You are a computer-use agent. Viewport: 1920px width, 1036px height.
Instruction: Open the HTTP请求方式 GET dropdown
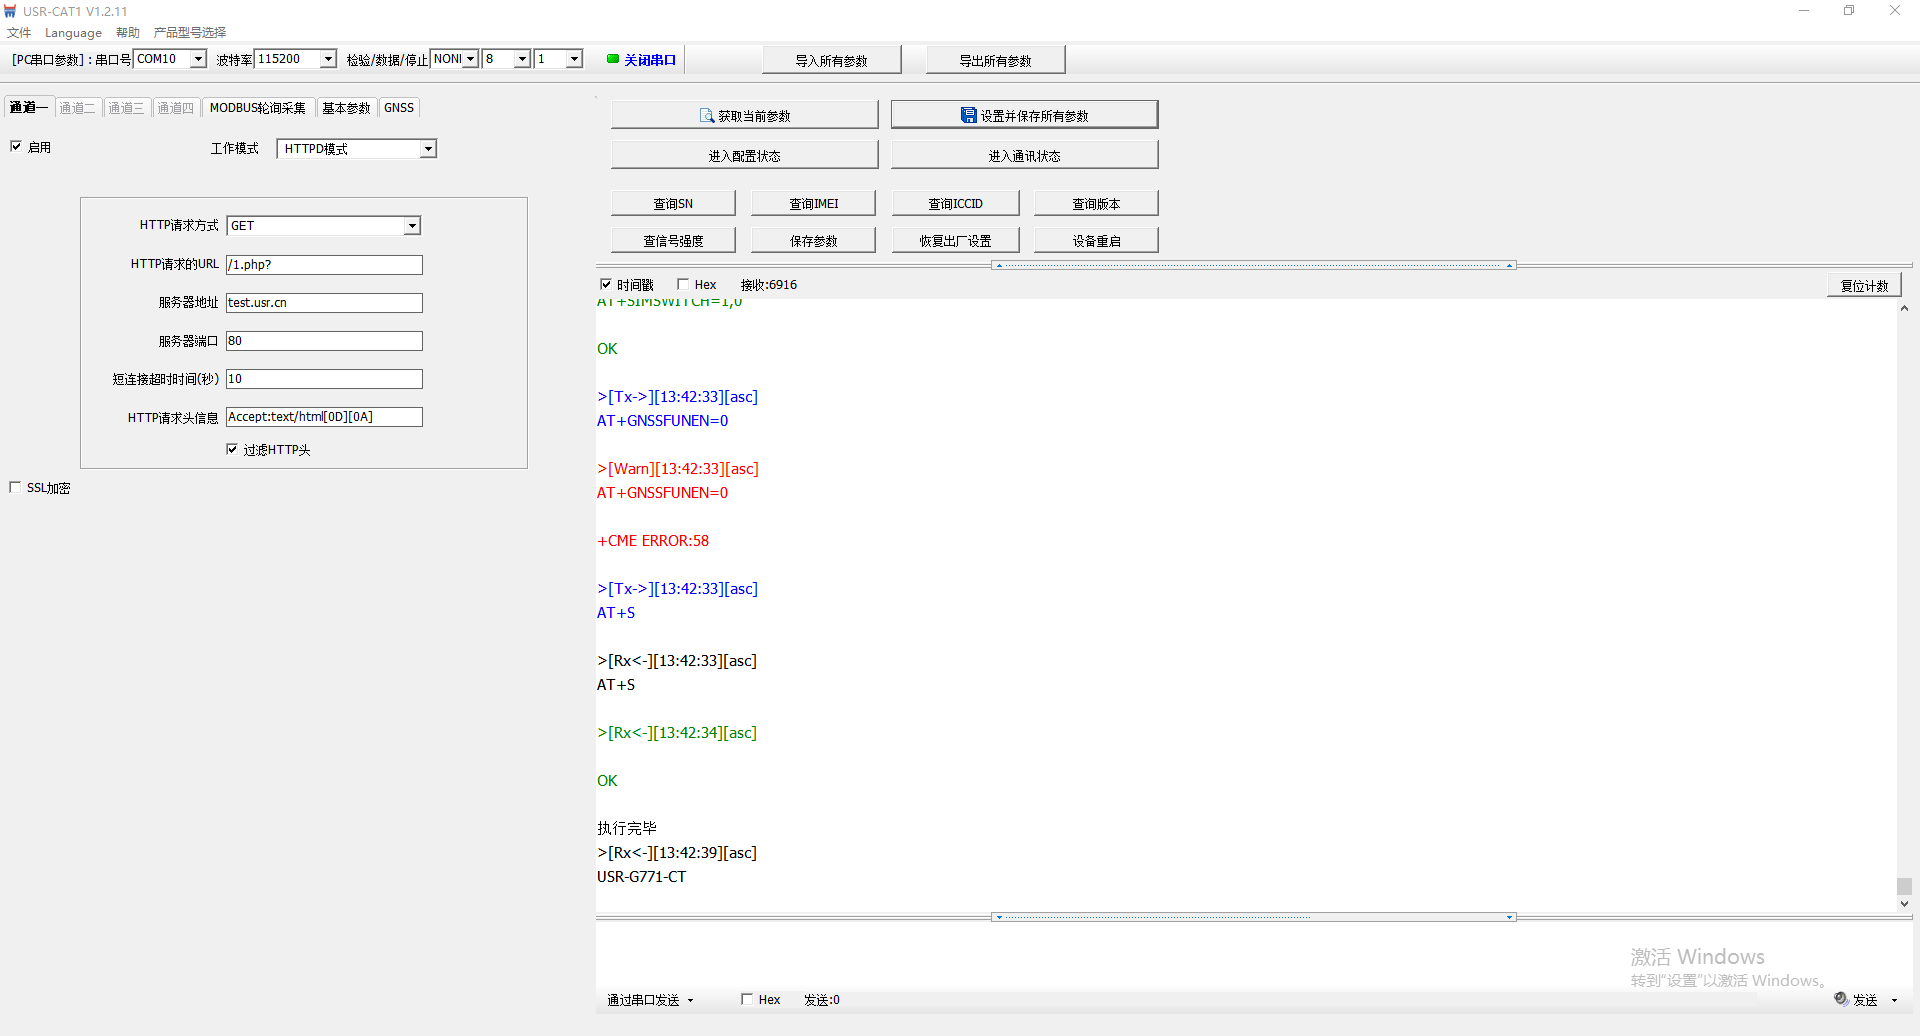tap(412, 226)
